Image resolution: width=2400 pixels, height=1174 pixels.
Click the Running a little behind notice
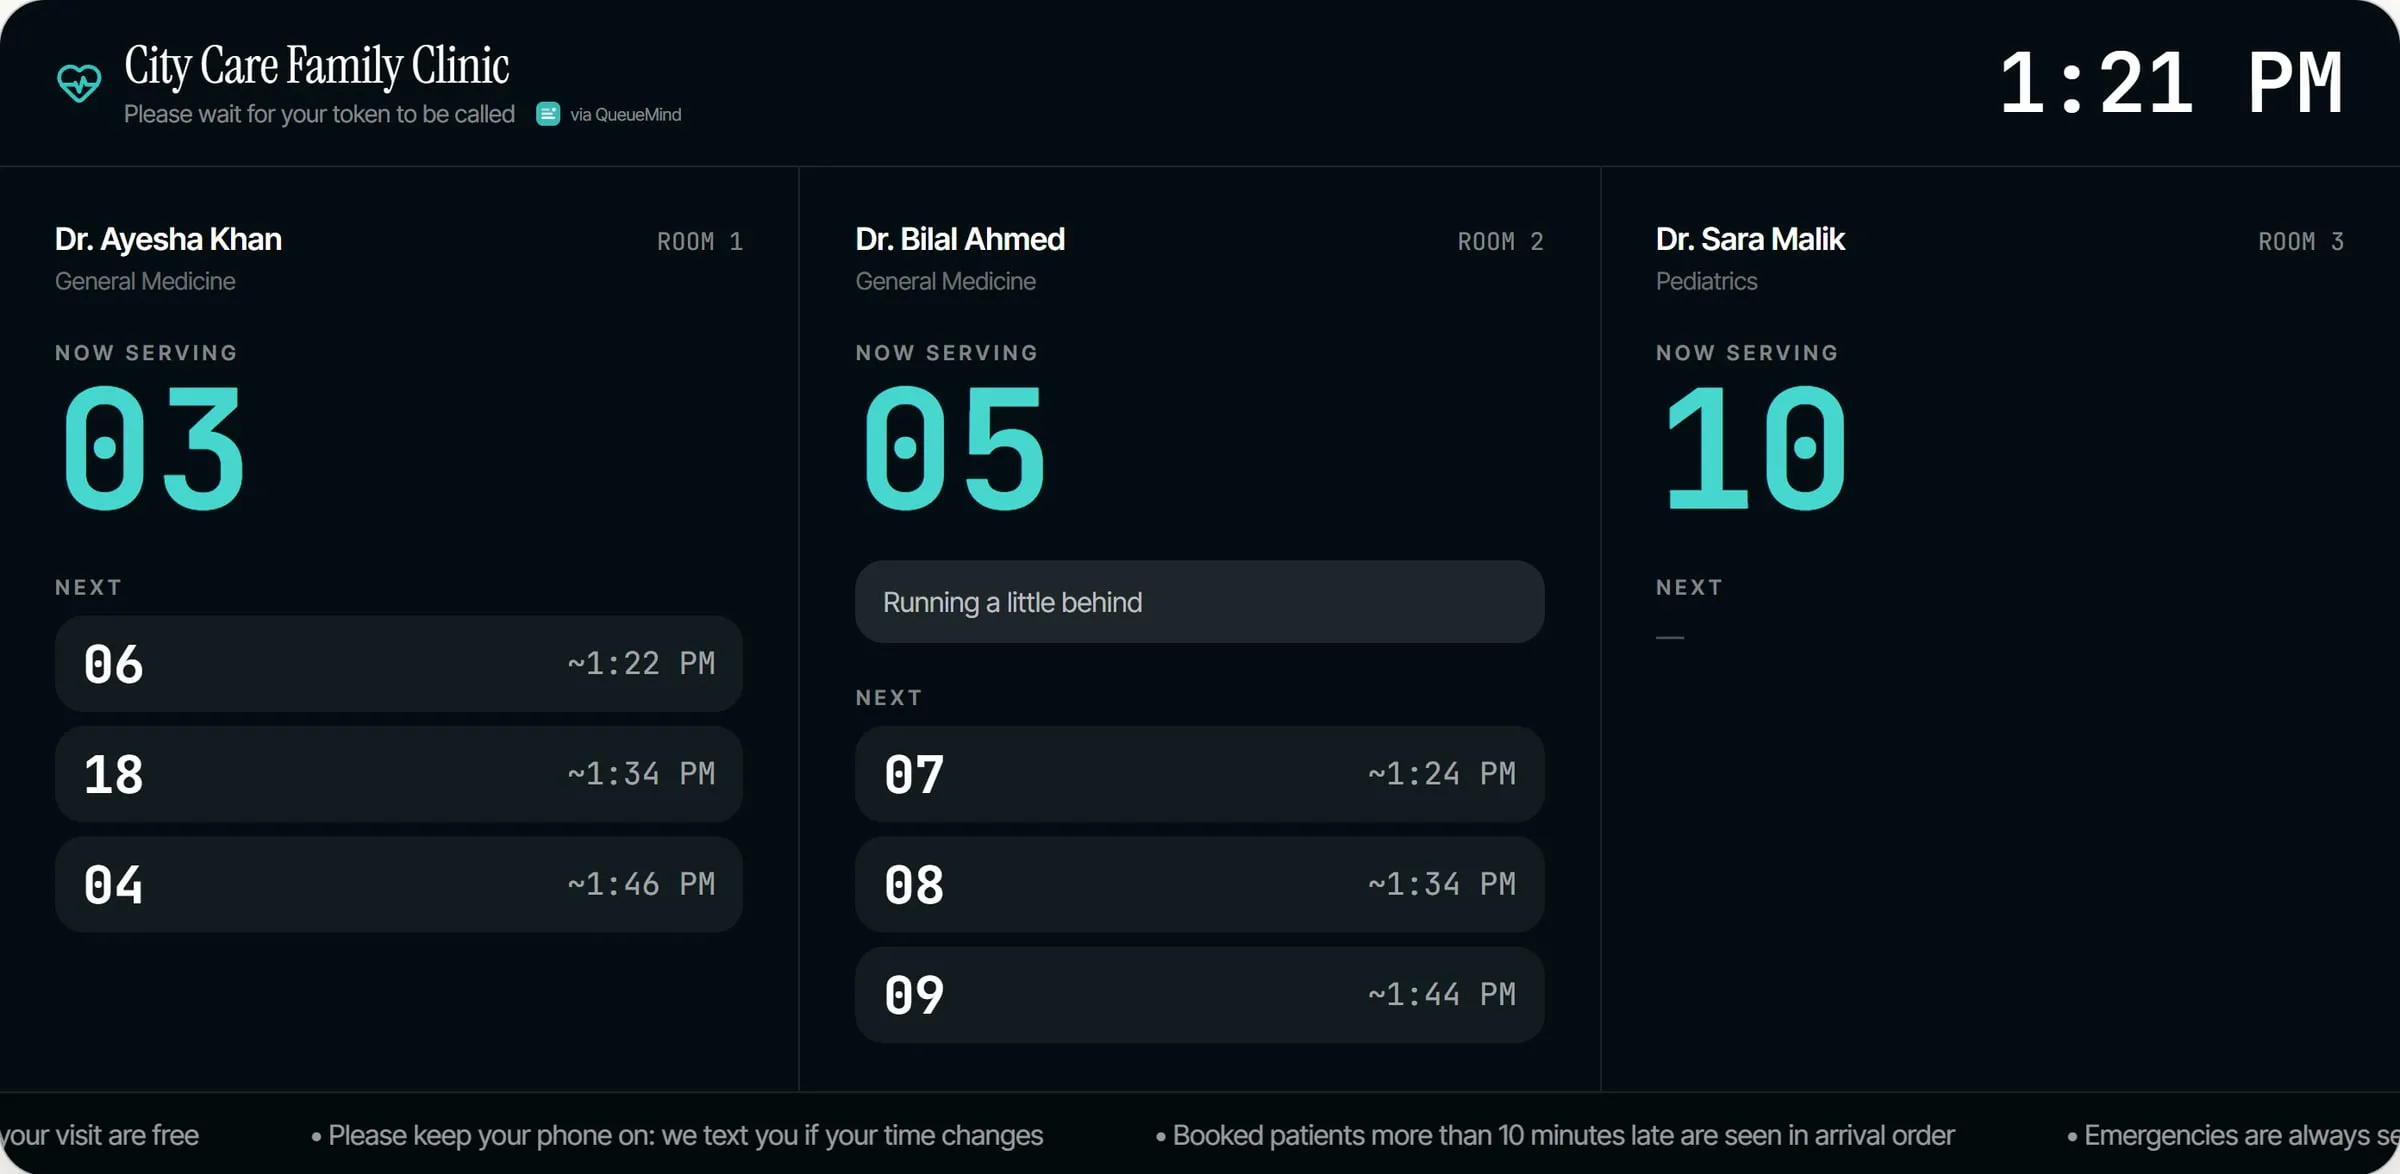pyautogui.click(x=1199, y=602)
